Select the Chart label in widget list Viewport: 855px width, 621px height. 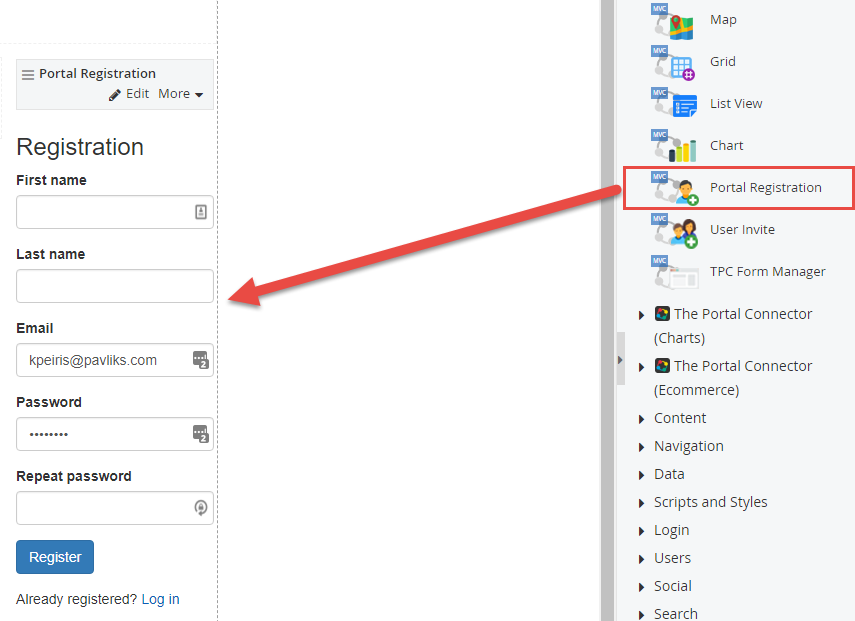point(726,146)
